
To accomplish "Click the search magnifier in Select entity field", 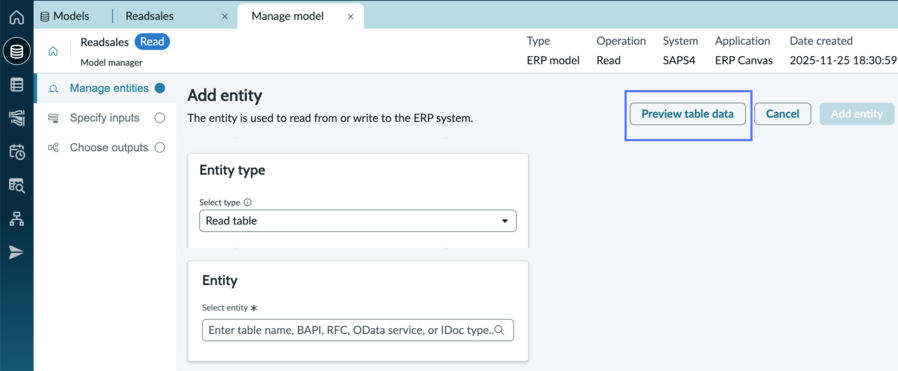I will (499, 330).
